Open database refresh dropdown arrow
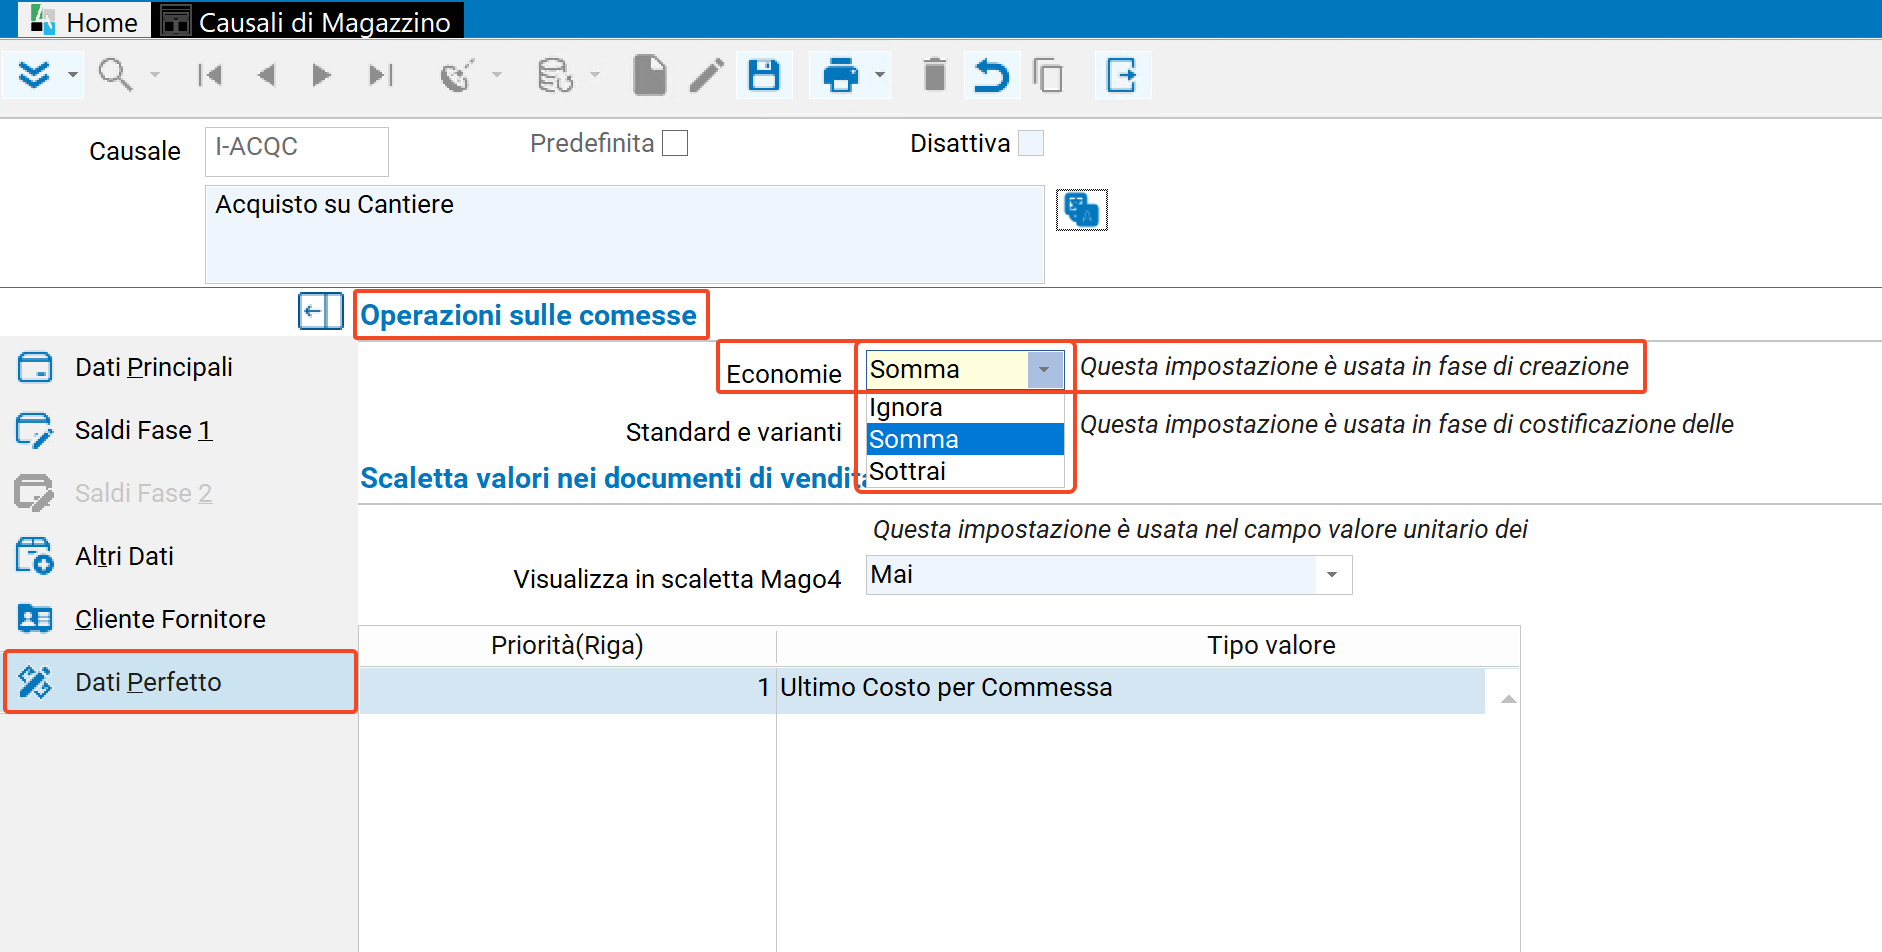The image size is (1882, 952). coord(595,75)
